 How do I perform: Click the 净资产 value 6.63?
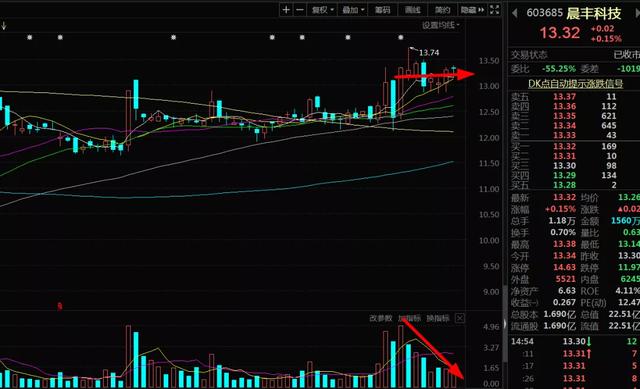coord(567,291)
